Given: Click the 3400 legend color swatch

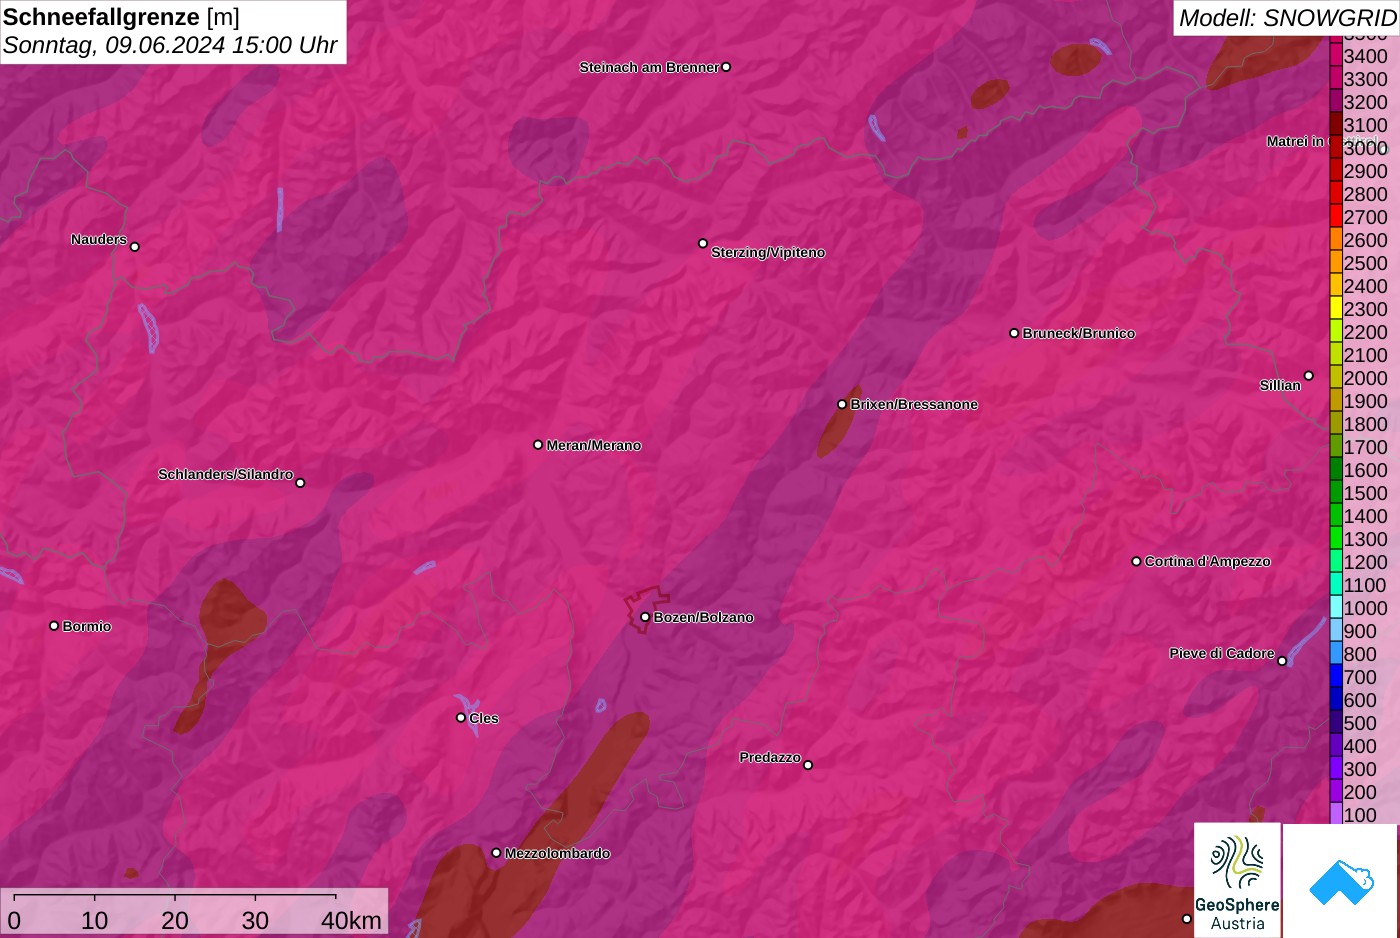Looking at the screenshot, I should coord(1335,56).
